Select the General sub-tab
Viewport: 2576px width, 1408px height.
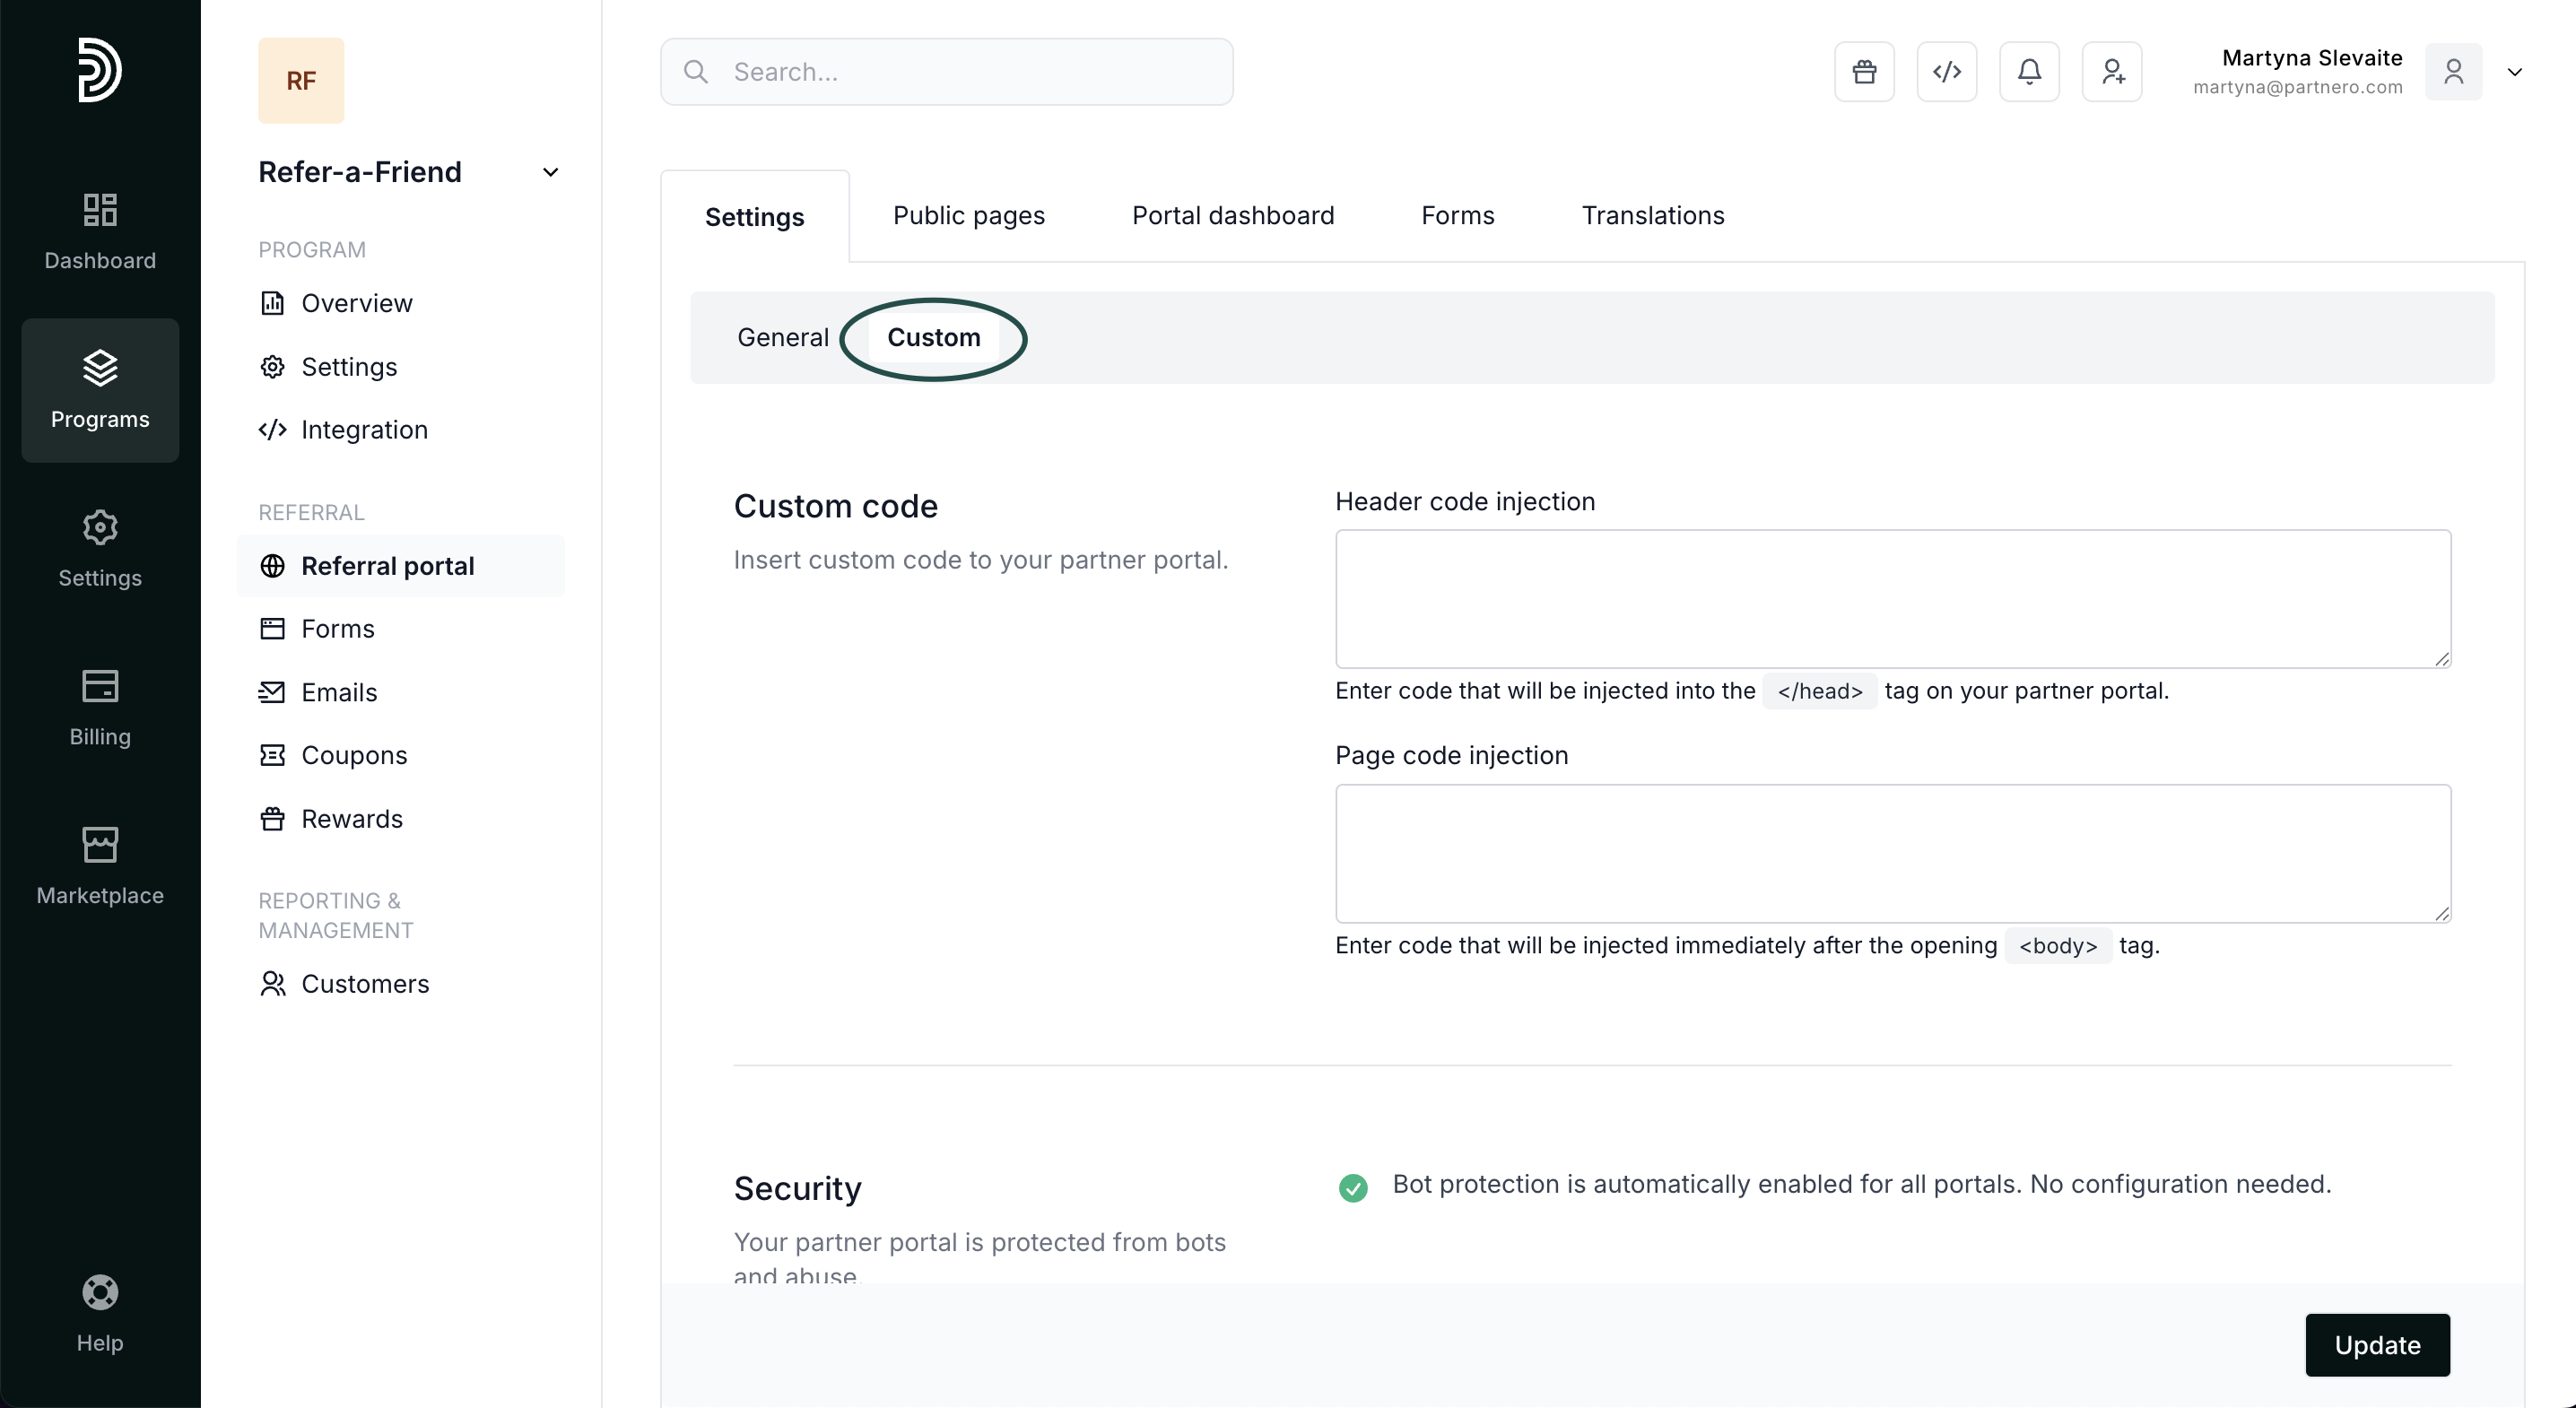(782, 338)
